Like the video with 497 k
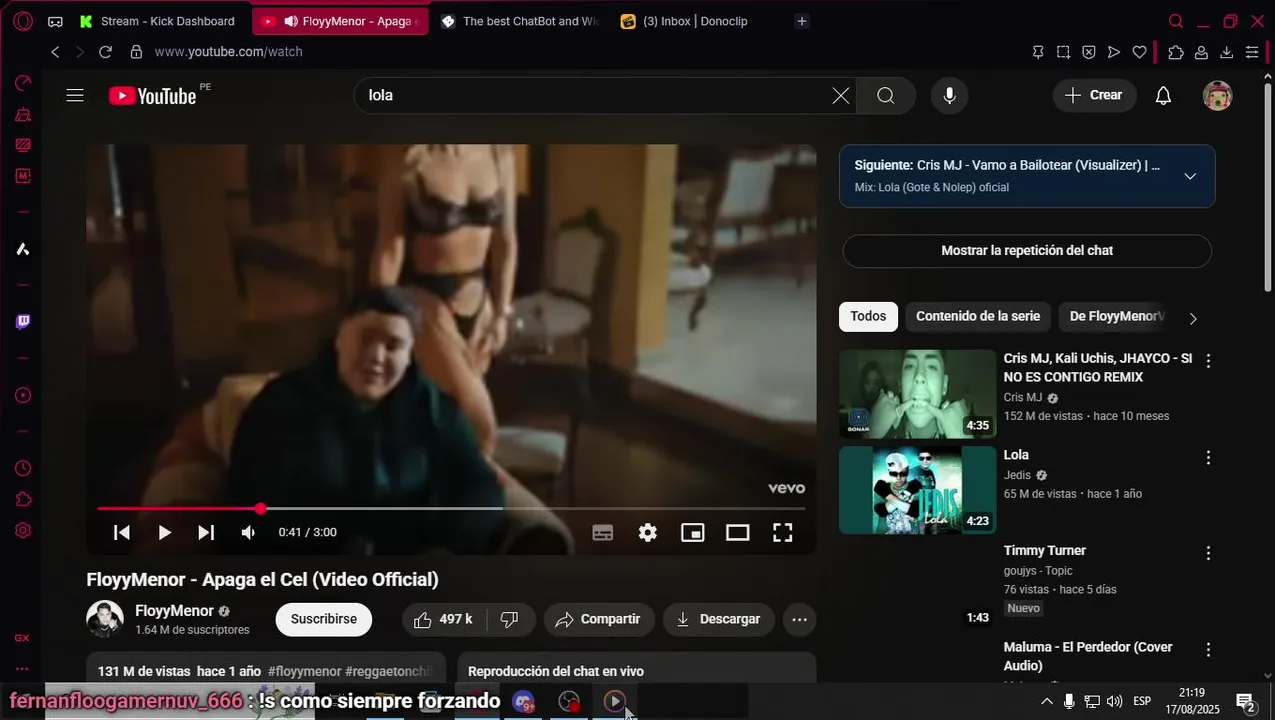 [x=443, y=619]
